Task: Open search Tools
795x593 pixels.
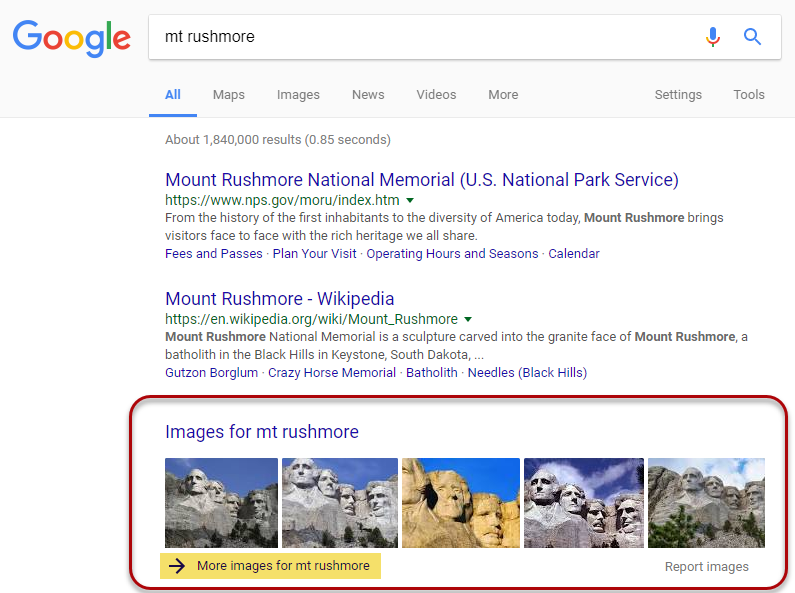Action: click(x=749, y=95)
